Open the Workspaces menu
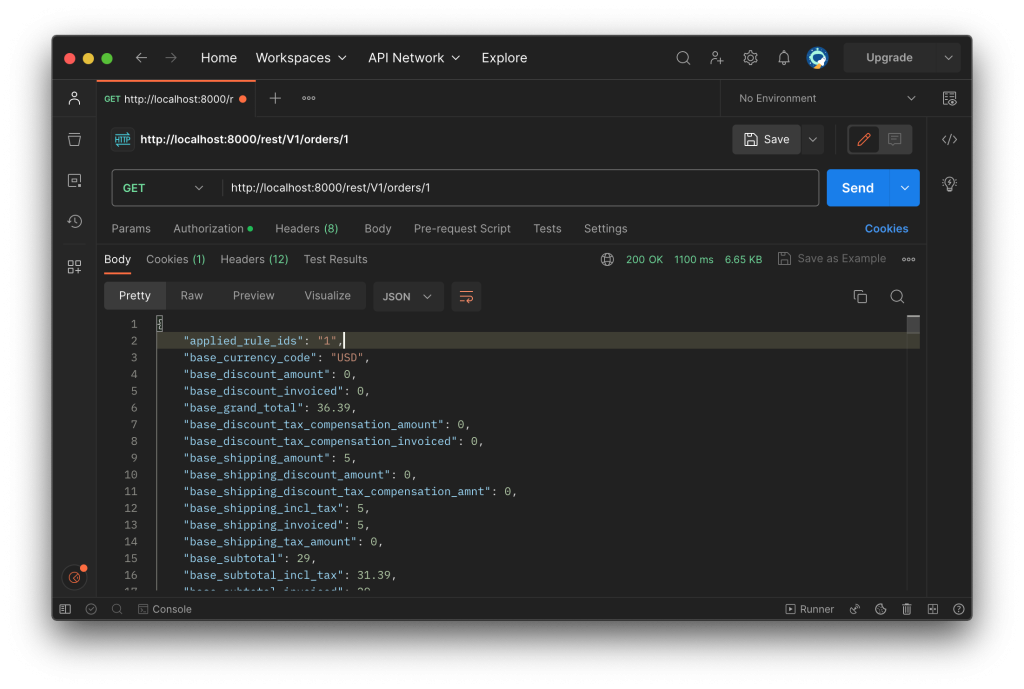 pos(301,57)
